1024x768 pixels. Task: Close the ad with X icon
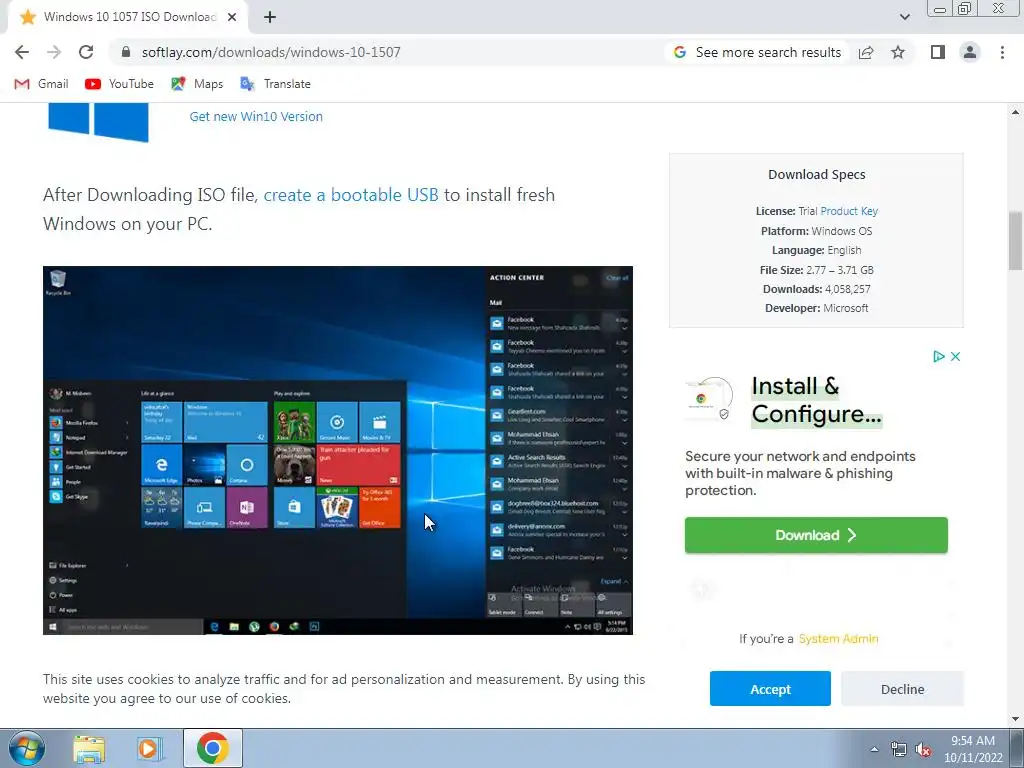pos(955,357)
